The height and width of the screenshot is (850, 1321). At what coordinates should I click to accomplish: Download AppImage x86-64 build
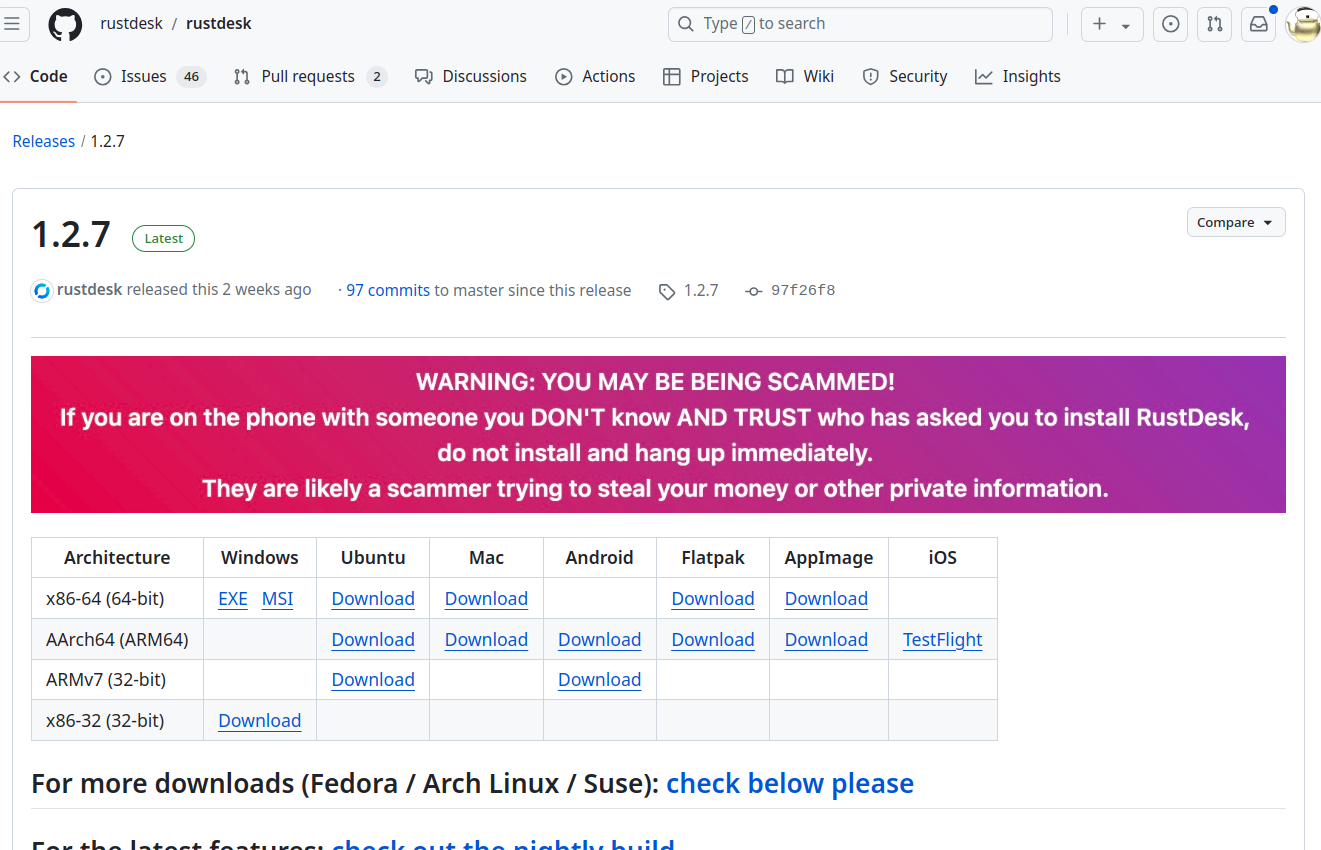[826, 599]
